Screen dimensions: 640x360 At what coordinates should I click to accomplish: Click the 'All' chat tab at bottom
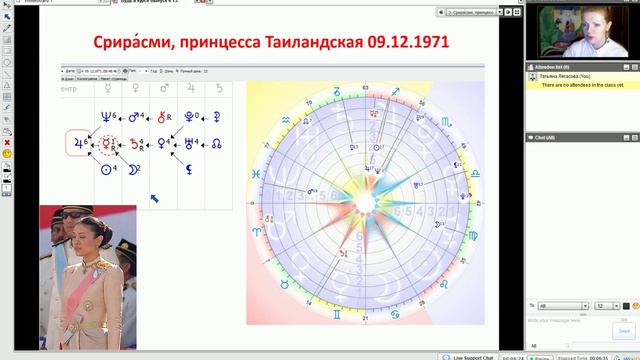(x=533, y=346)
